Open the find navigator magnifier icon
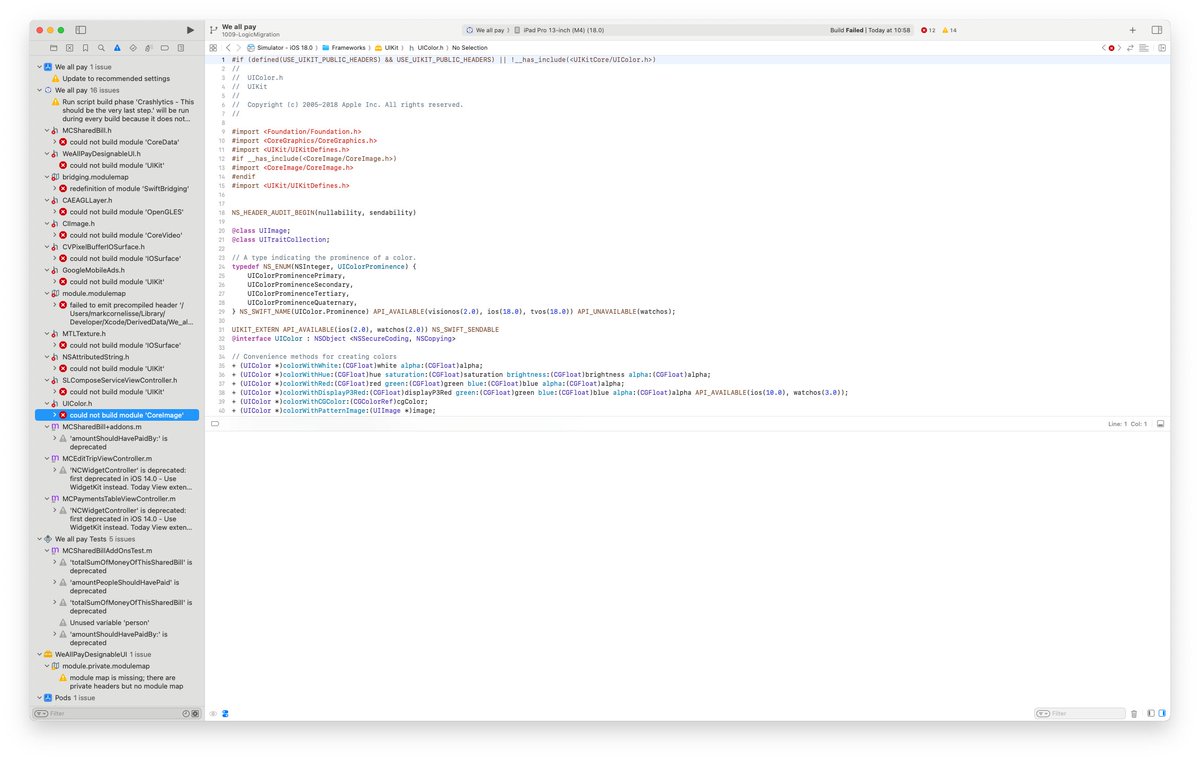 pos(101,47)
